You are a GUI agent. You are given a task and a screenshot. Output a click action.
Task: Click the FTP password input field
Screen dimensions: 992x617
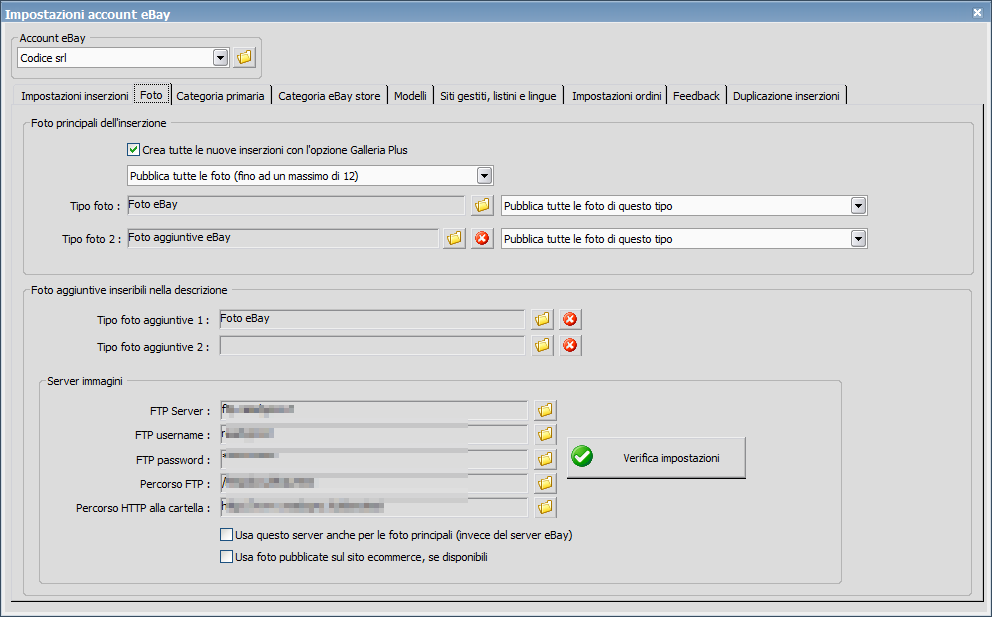click(x=374, y=459)
